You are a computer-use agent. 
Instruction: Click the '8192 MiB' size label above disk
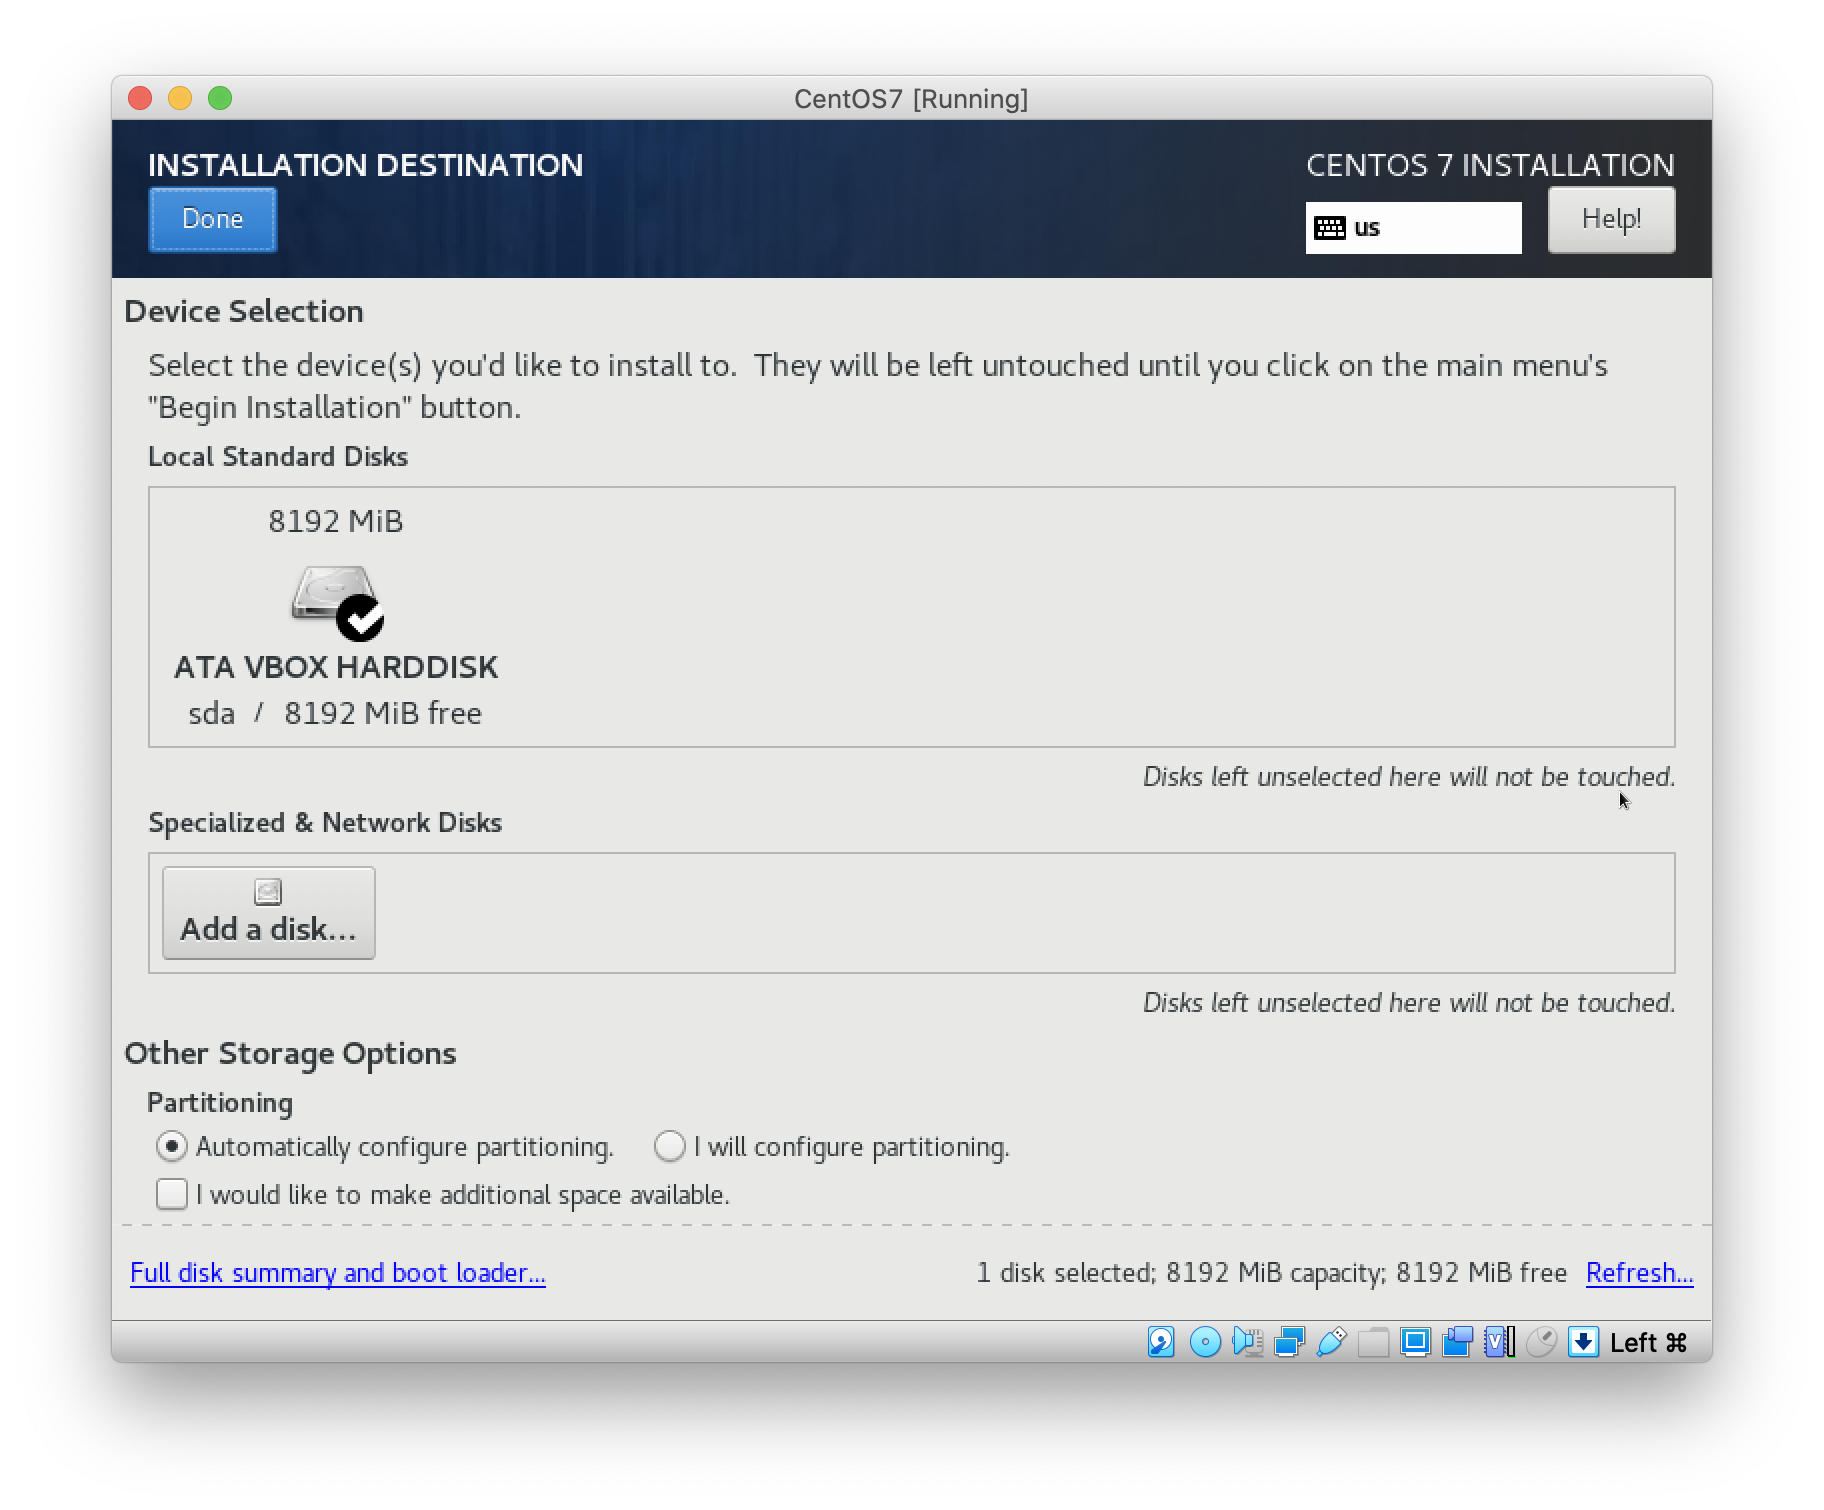click(x=335, y=521)
